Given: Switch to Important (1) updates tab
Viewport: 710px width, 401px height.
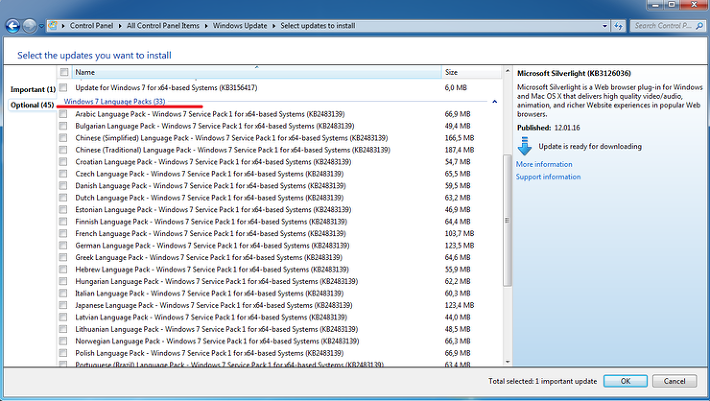Looking at the screenshot, I should [x=33, y=89].
